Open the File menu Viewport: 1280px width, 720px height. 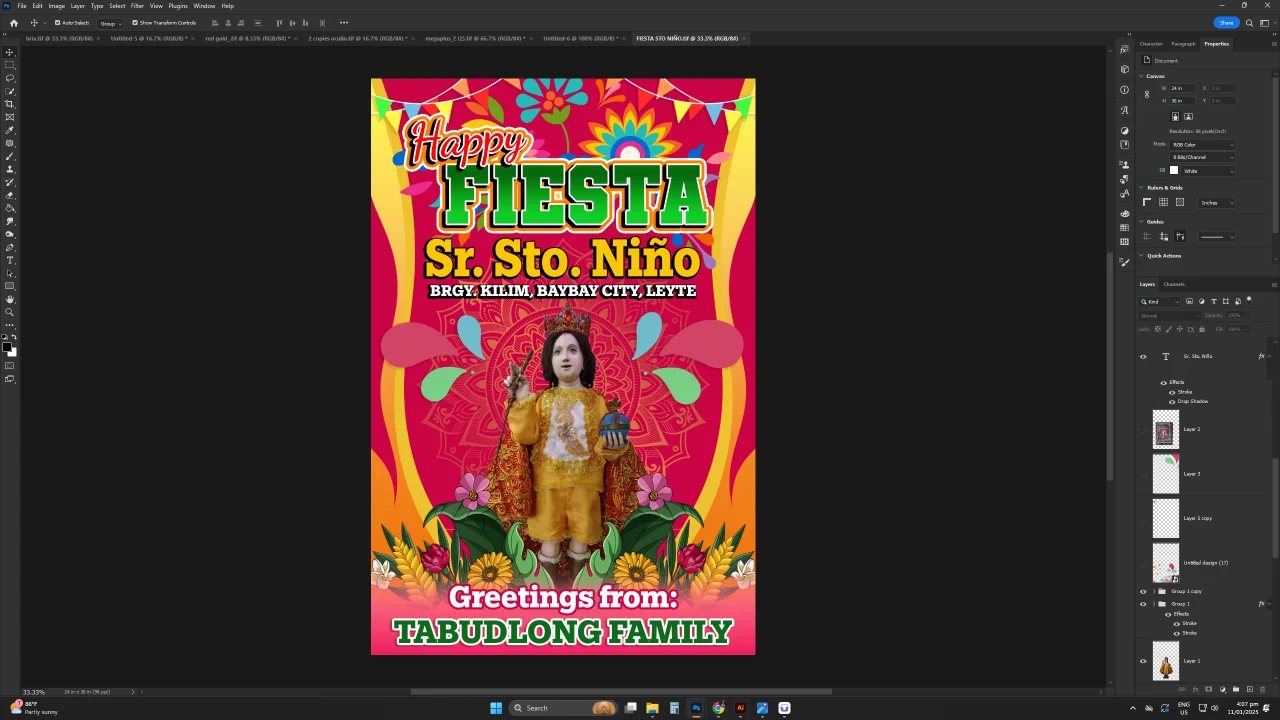[x=21, y=6]
